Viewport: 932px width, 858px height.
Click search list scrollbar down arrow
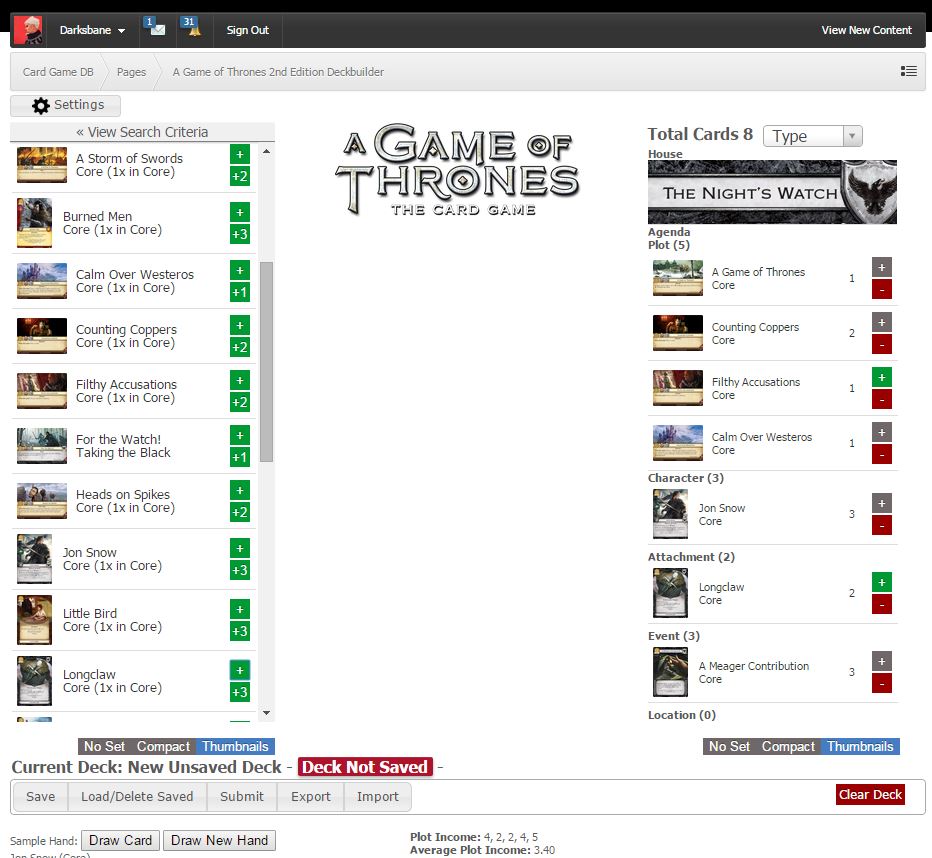coord(267,712)
